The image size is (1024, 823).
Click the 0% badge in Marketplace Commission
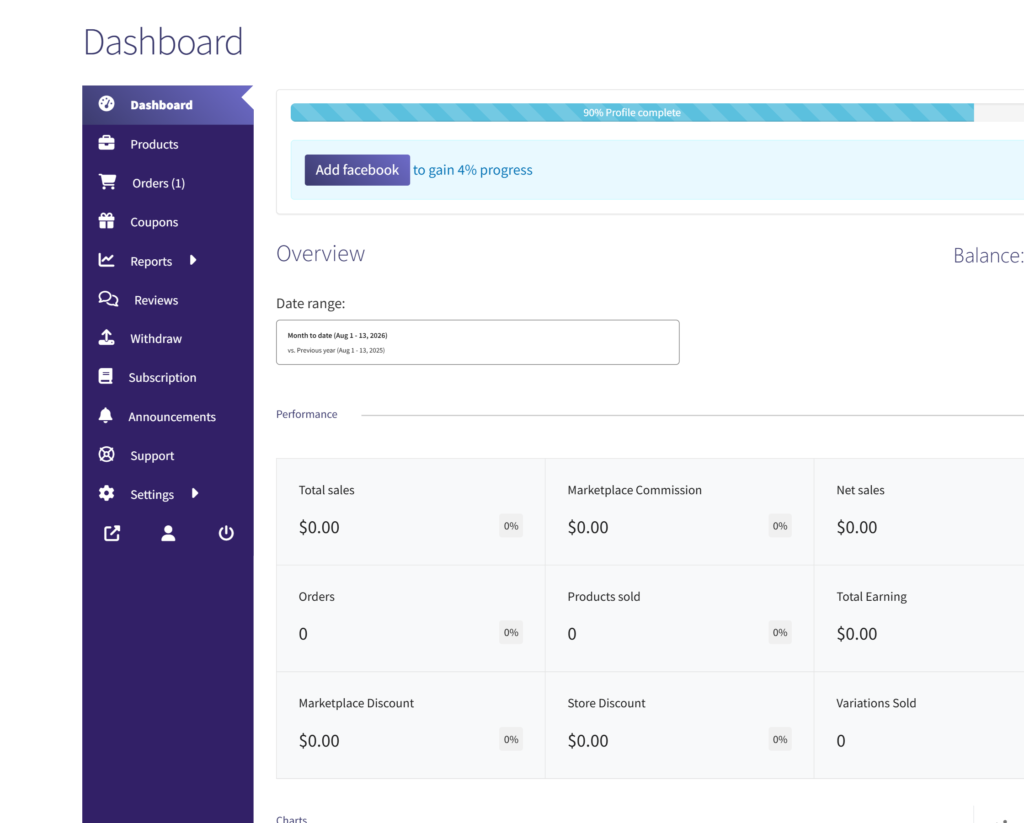coord(780,526)
